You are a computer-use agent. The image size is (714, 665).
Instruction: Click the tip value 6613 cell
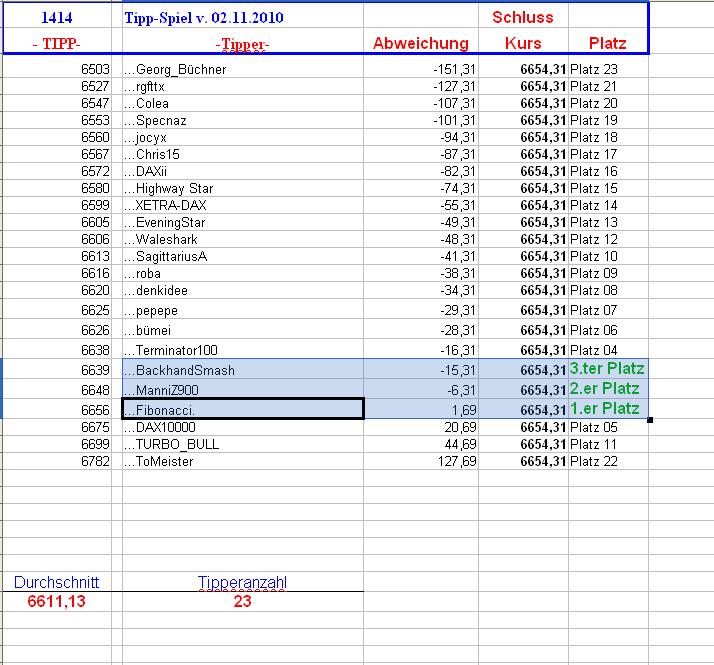click(x=57, y=256)
